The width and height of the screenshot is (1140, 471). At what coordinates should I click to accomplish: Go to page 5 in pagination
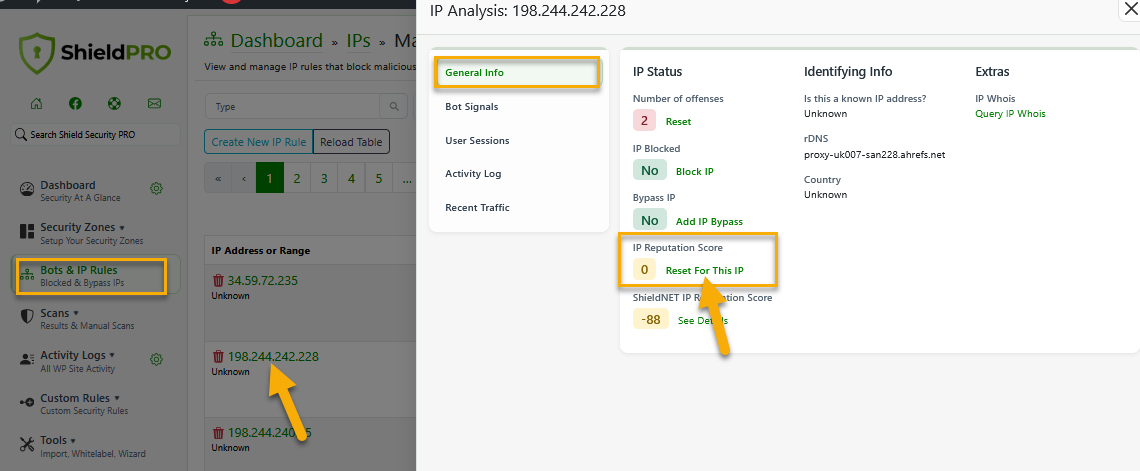click(x=379, y=178)
